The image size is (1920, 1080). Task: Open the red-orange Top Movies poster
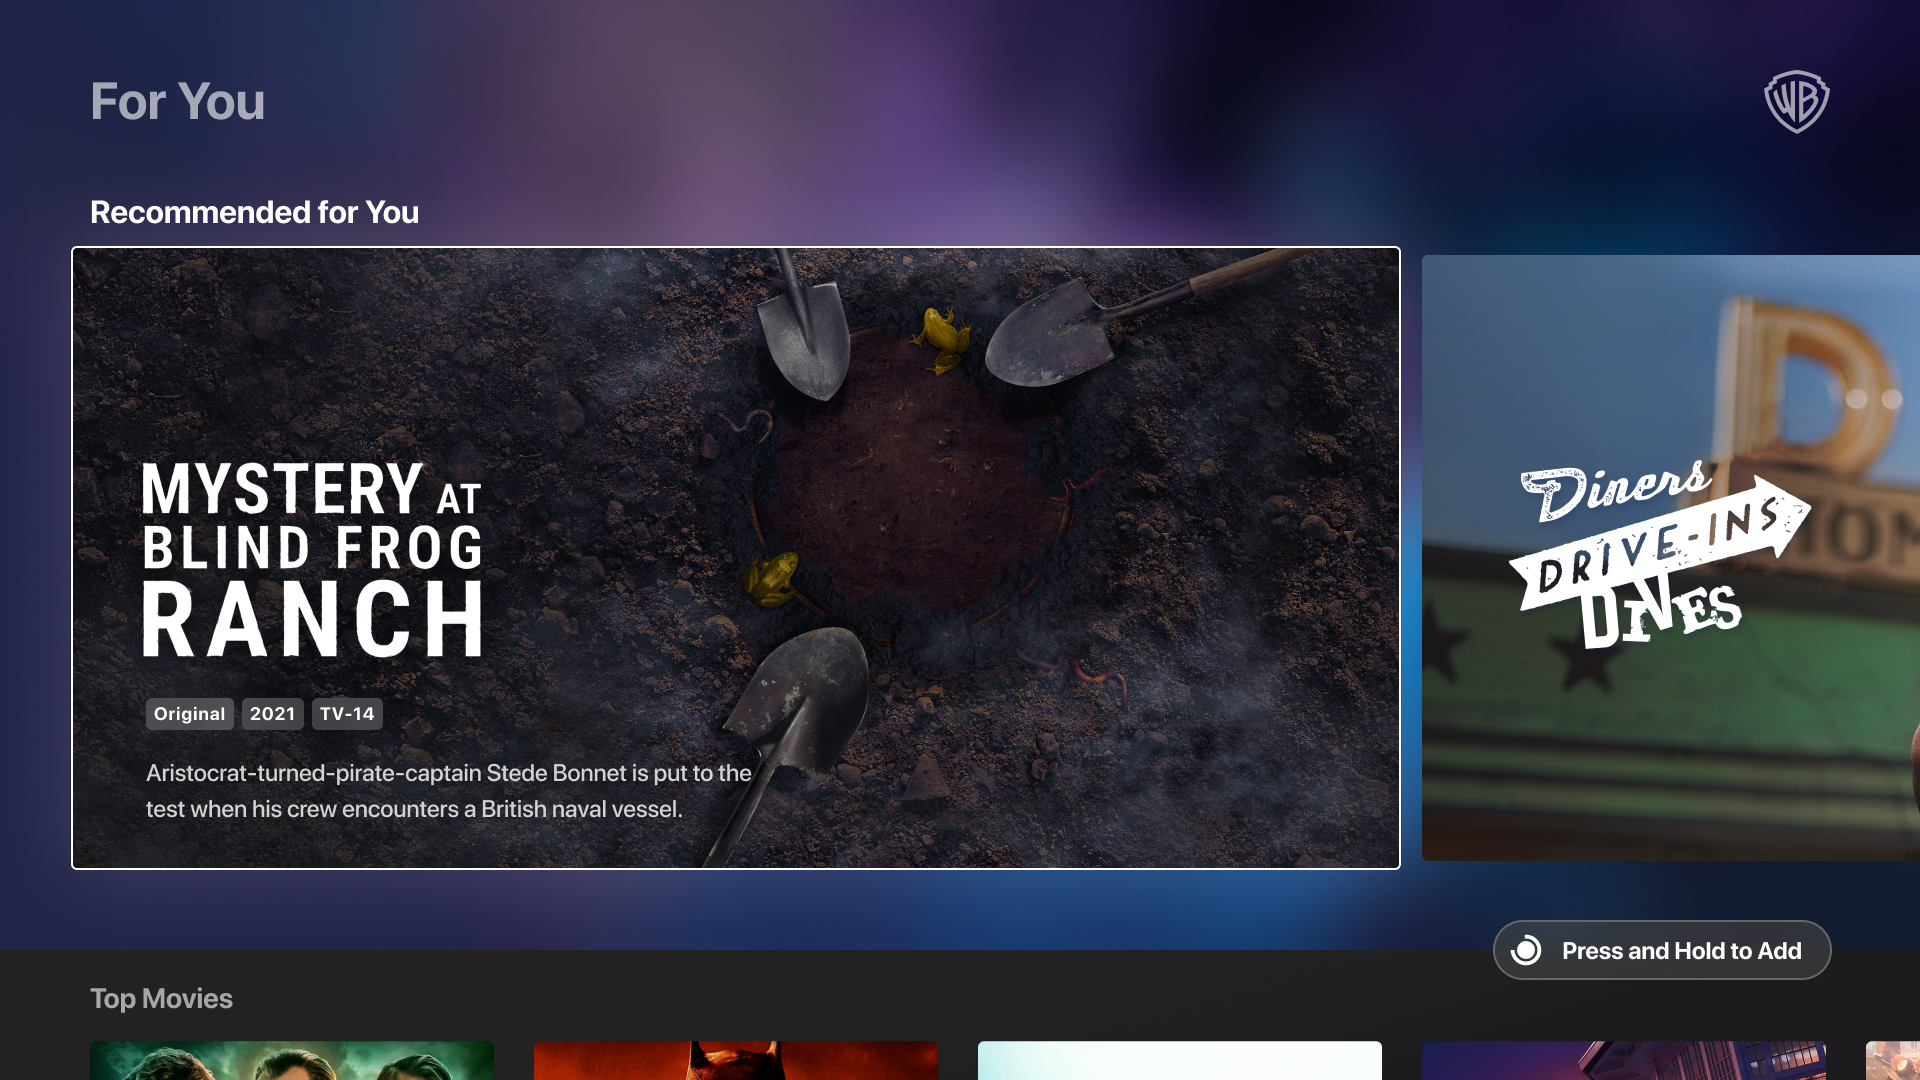tap(736, 1060)
